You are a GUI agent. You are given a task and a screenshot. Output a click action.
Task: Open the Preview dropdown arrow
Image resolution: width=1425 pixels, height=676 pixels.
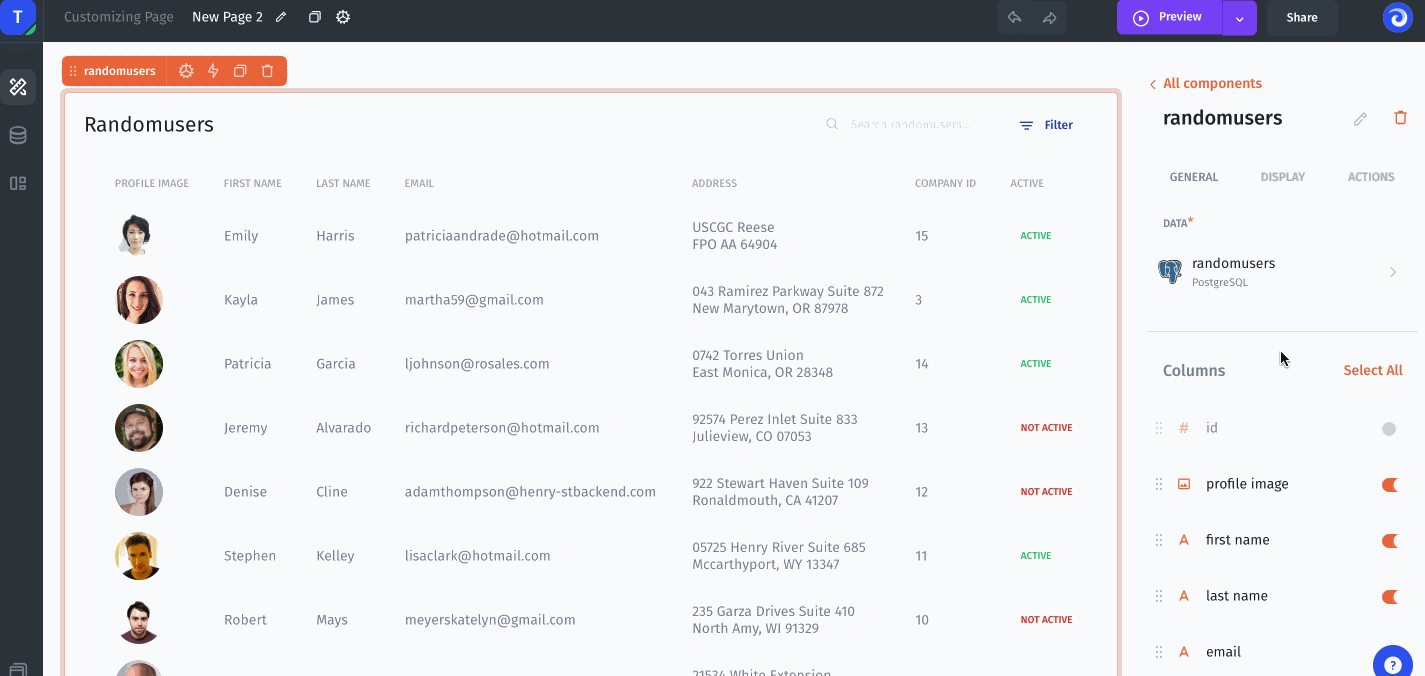[x=1240, y=18]
